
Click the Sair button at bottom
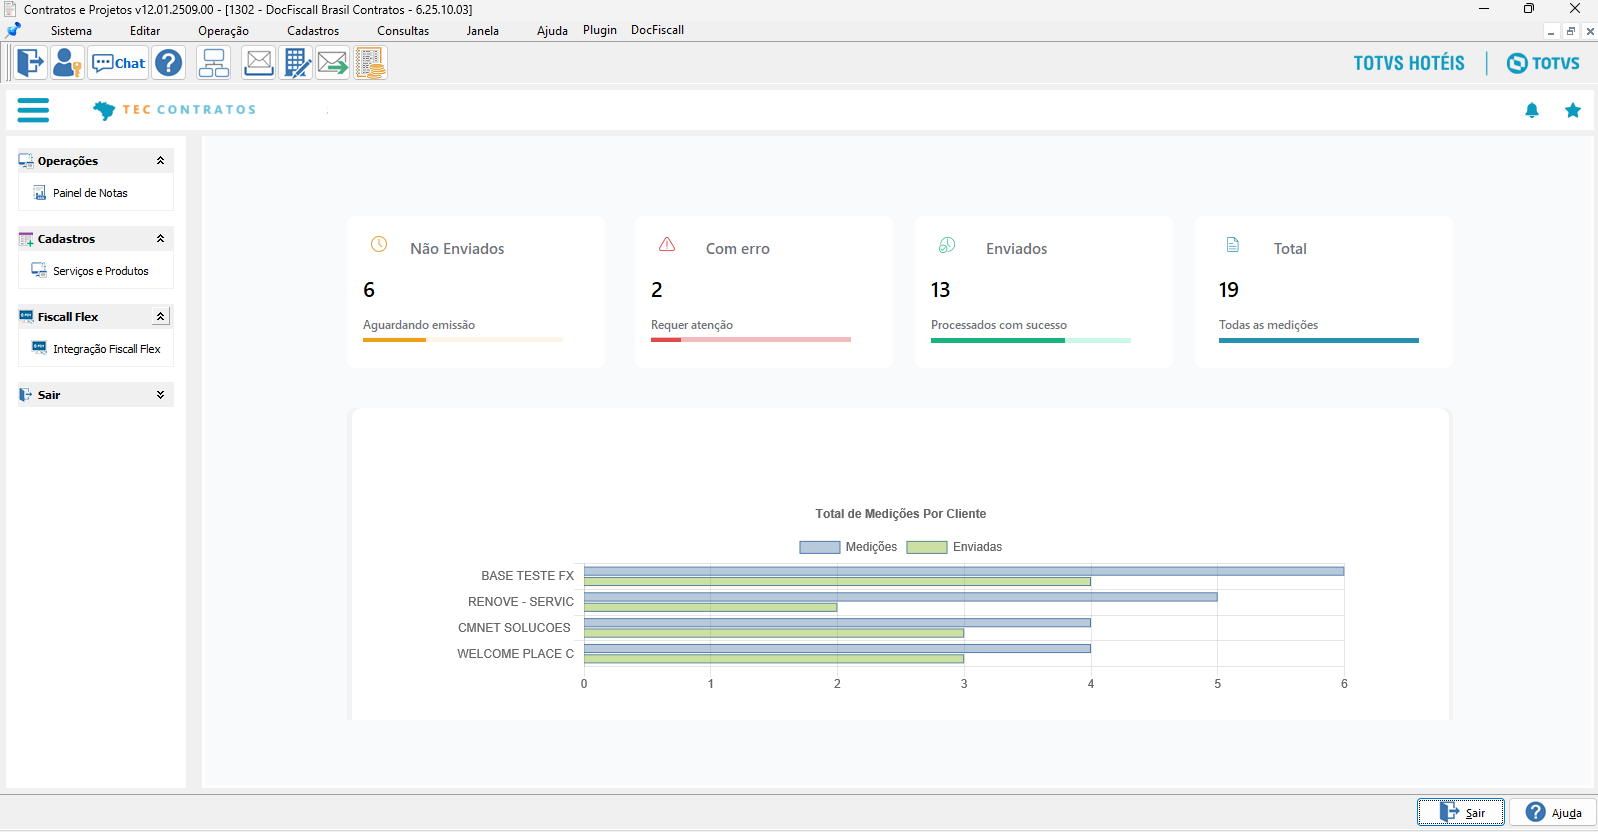pos(1461,812)
